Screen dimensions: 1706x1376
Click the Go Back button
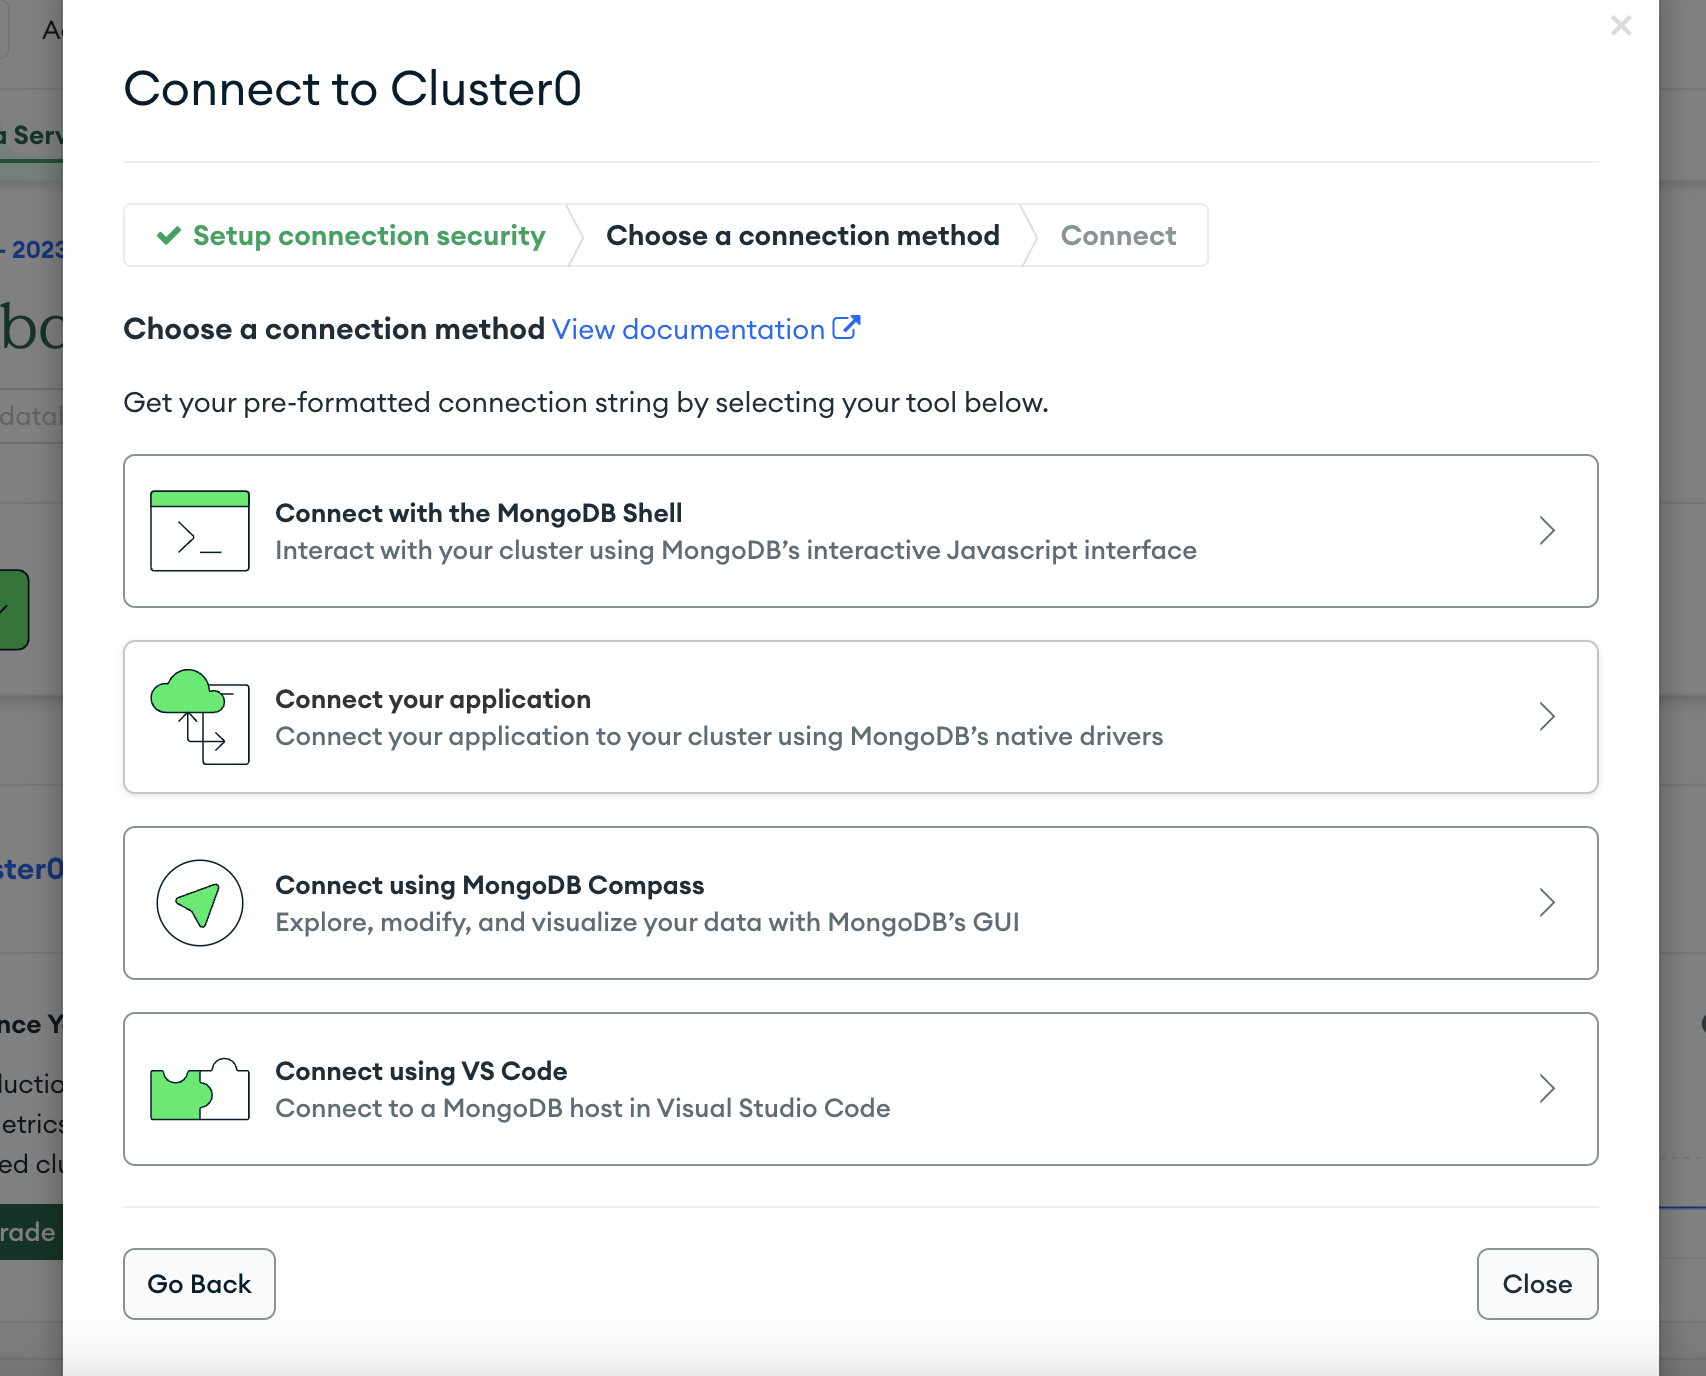point(199,1284)
